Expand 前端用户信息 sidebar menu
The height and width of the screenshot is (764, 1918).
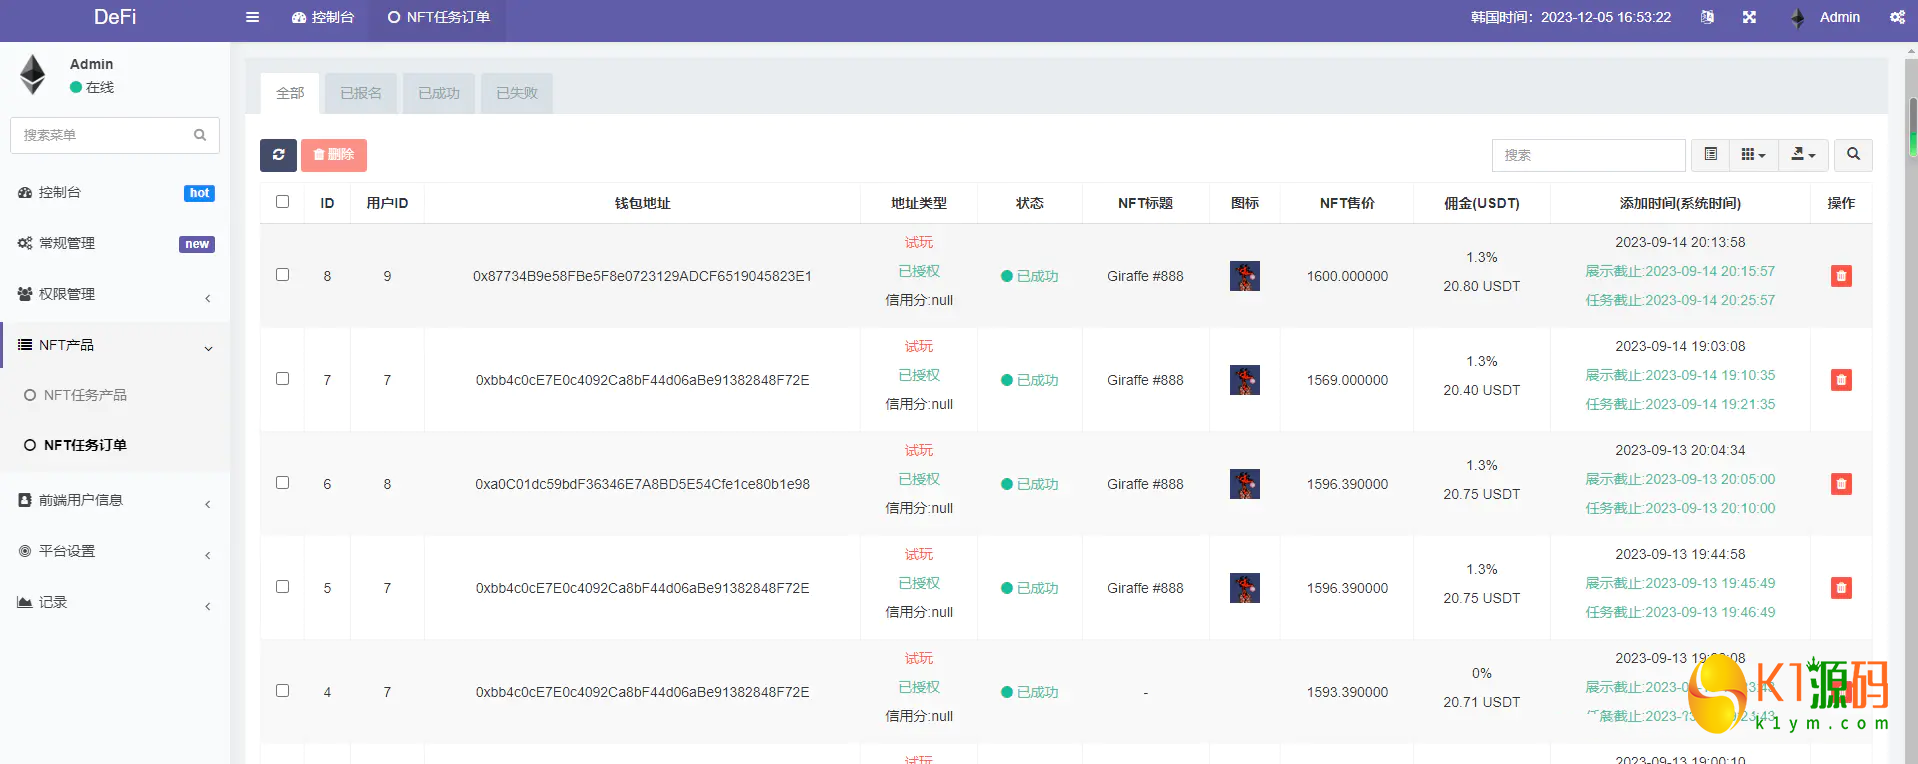(x=115, y=500)
